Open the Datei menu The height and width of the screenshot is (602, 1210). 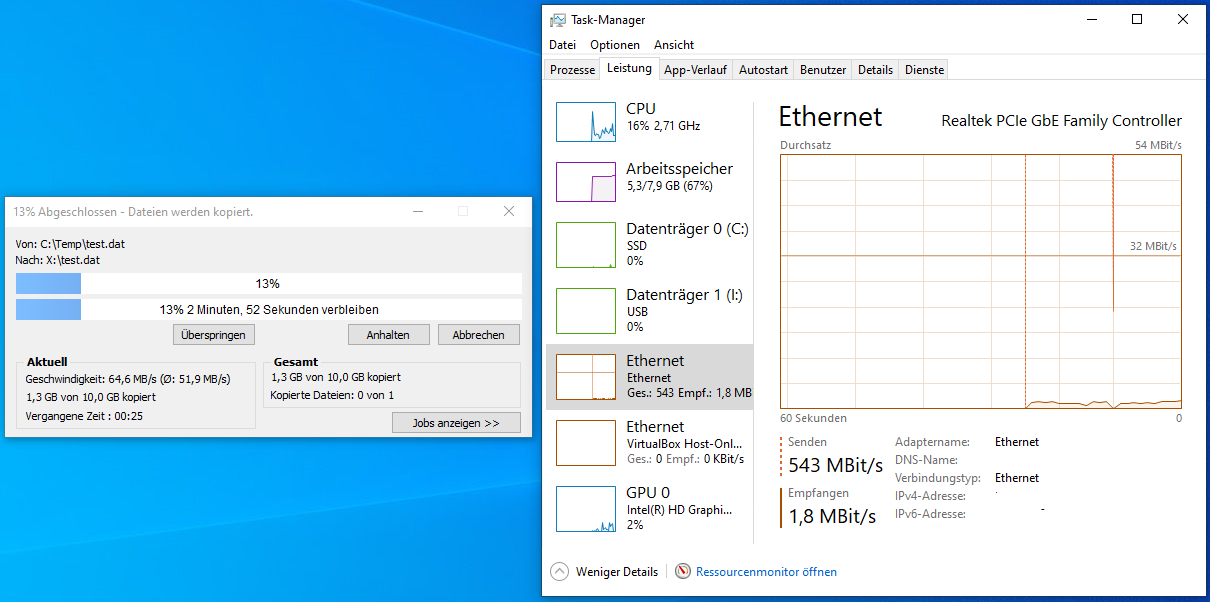[562, 45]
